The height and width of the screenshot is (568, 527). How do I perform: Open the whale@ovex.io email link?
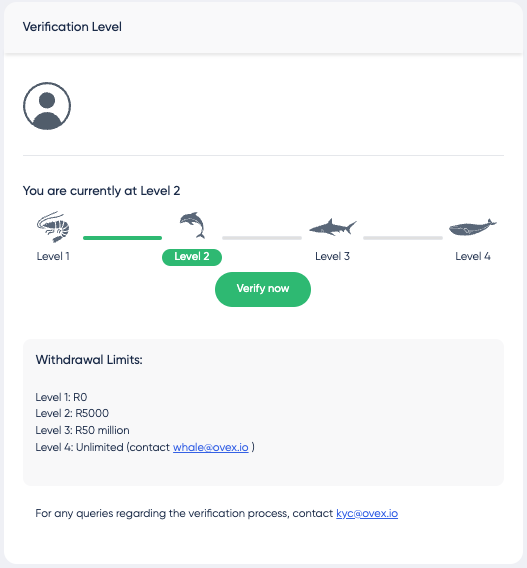pyautogui.click(x=211, y=447)
